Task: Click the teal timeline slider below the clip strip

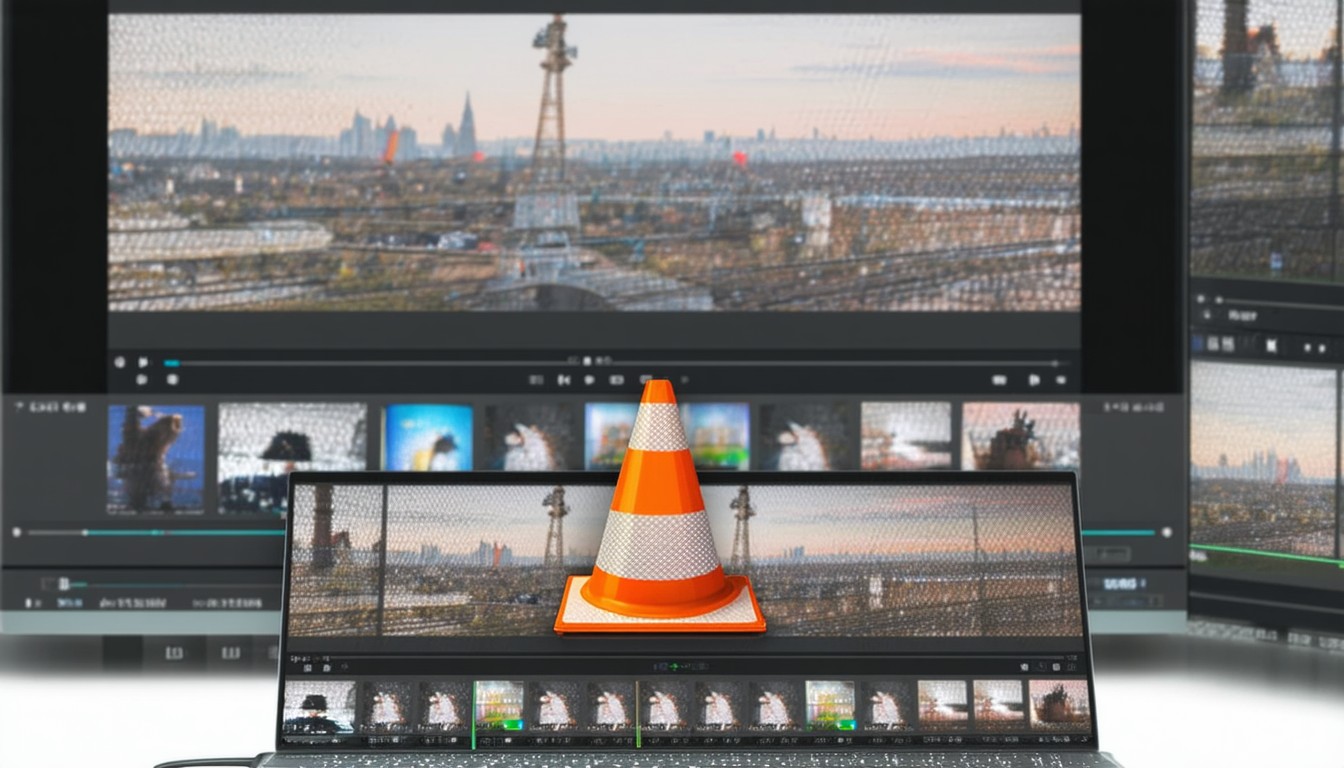Action: 150,533
